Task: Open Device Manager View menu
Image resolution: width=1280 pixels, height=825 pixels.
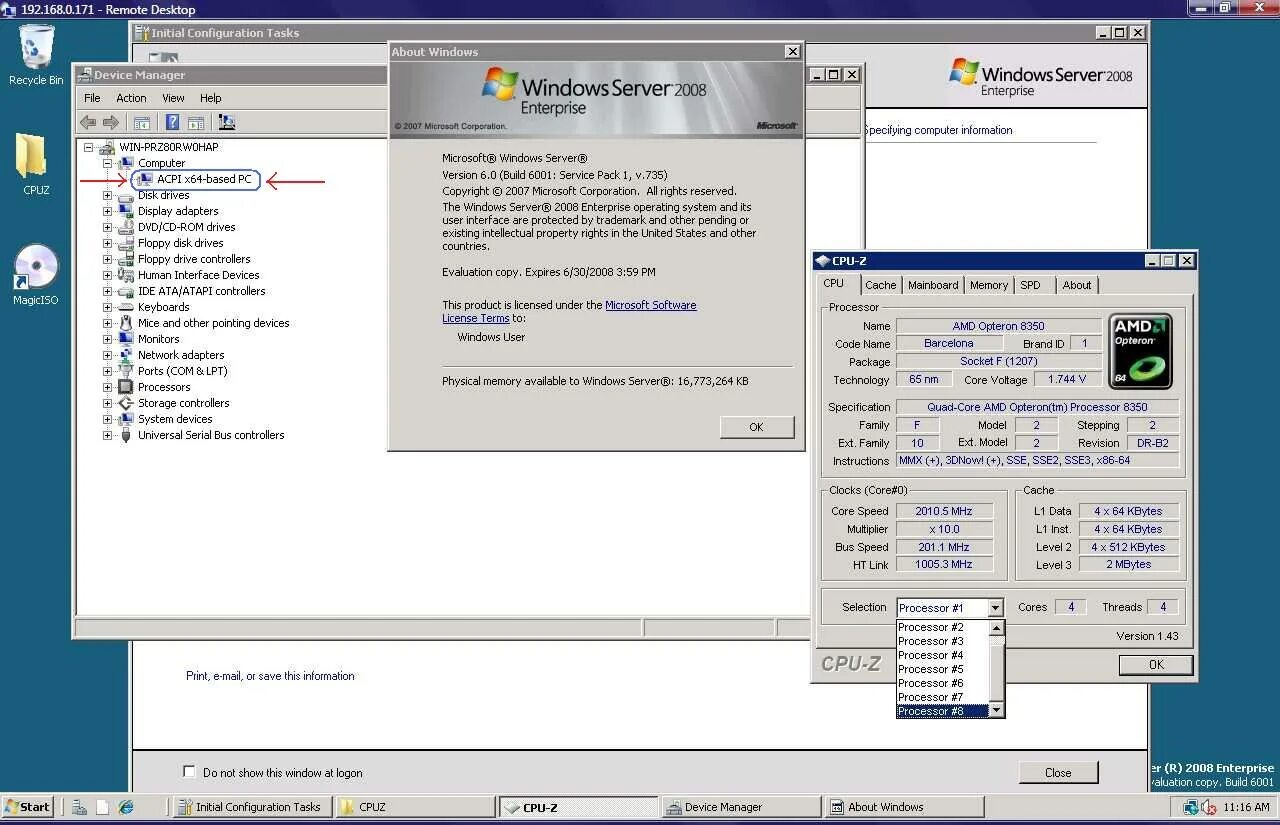Action: tap(173, 98)
